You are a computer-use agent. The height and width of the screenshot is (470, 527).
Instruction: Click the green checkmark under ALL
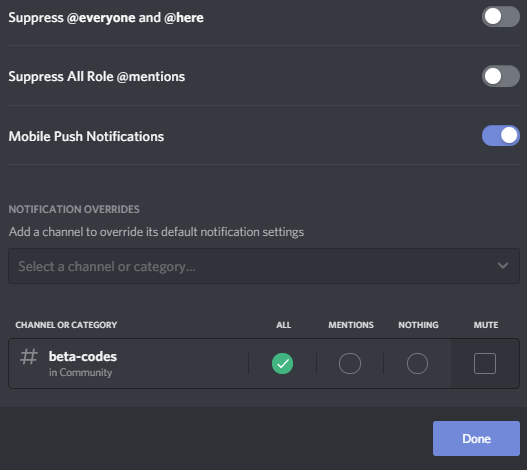[x=282, y=363]
